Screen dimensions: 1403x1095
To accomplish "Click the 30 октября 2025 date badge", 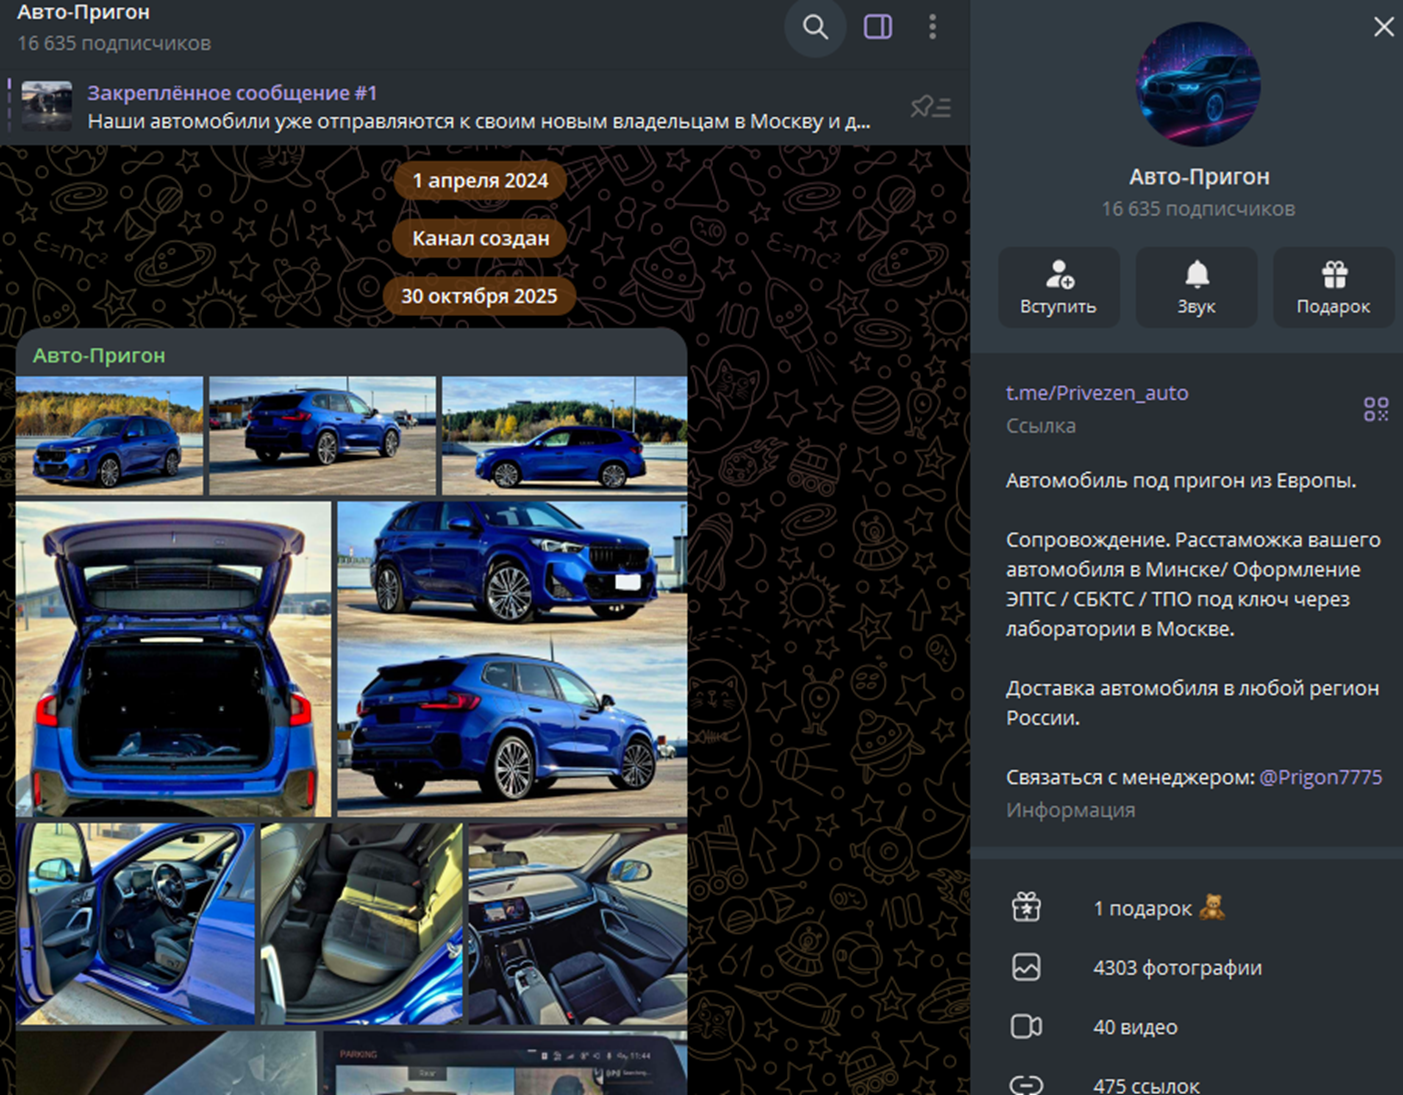I will click(479, 296).
